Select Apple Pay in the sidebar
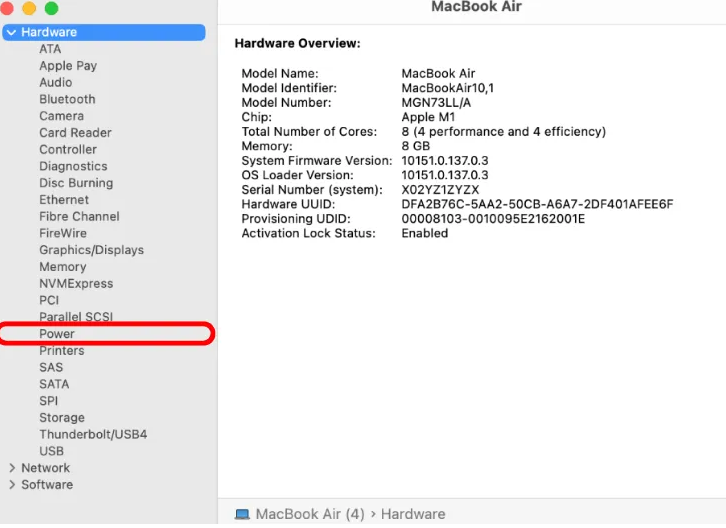 [68, 66]
